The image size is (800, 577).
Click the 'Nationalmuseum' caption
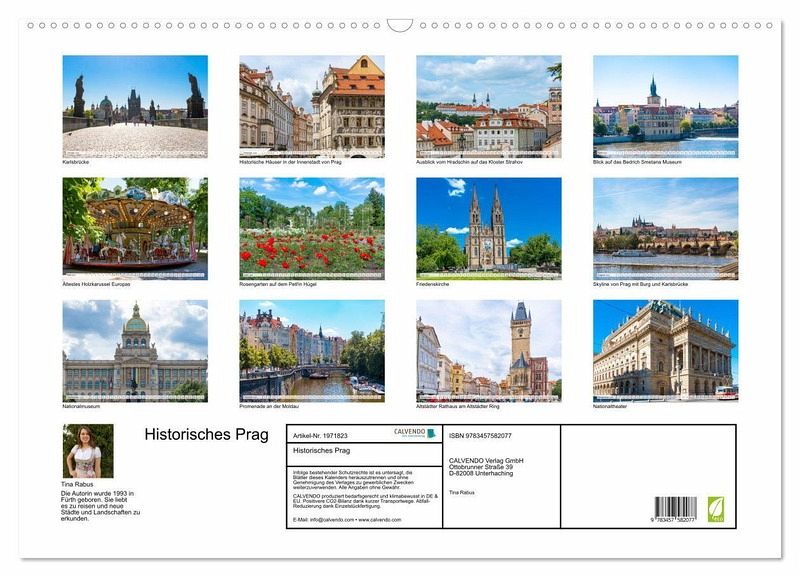[x=81, y=407]
